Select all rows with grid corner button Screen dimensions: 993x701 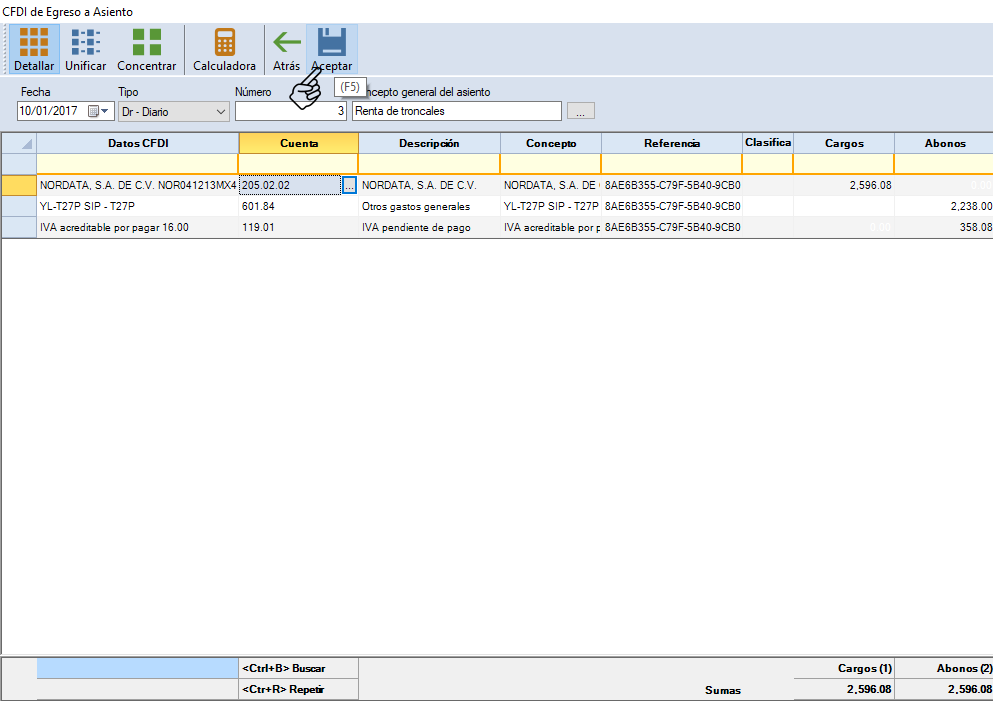(x=19, y=143)
